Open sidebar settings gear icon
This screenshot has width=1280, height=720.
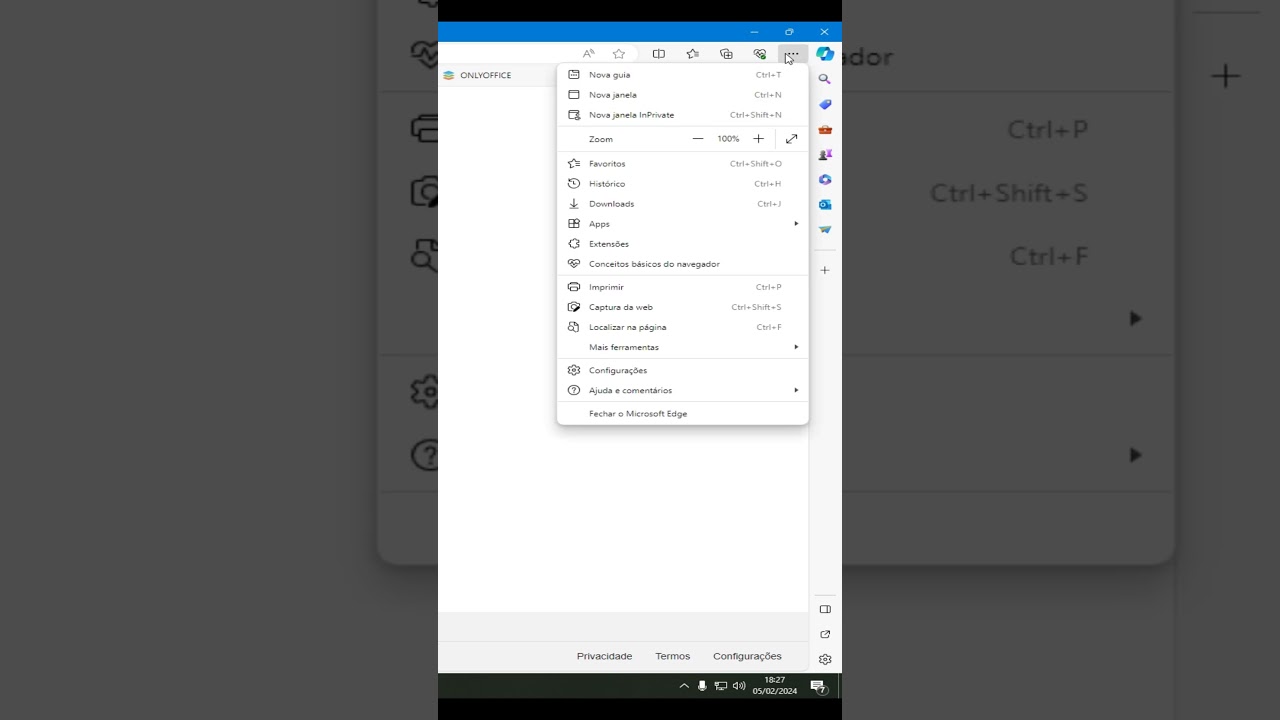825,659
